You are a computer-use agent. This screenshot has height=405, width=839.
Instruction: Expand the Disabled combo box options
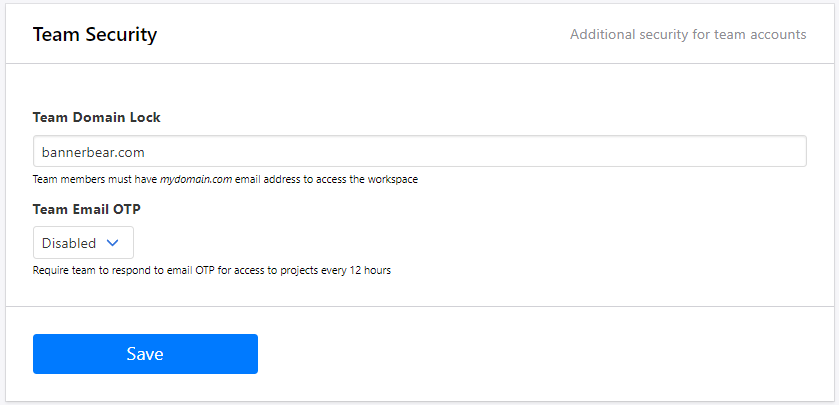click(x=83, y=243)
